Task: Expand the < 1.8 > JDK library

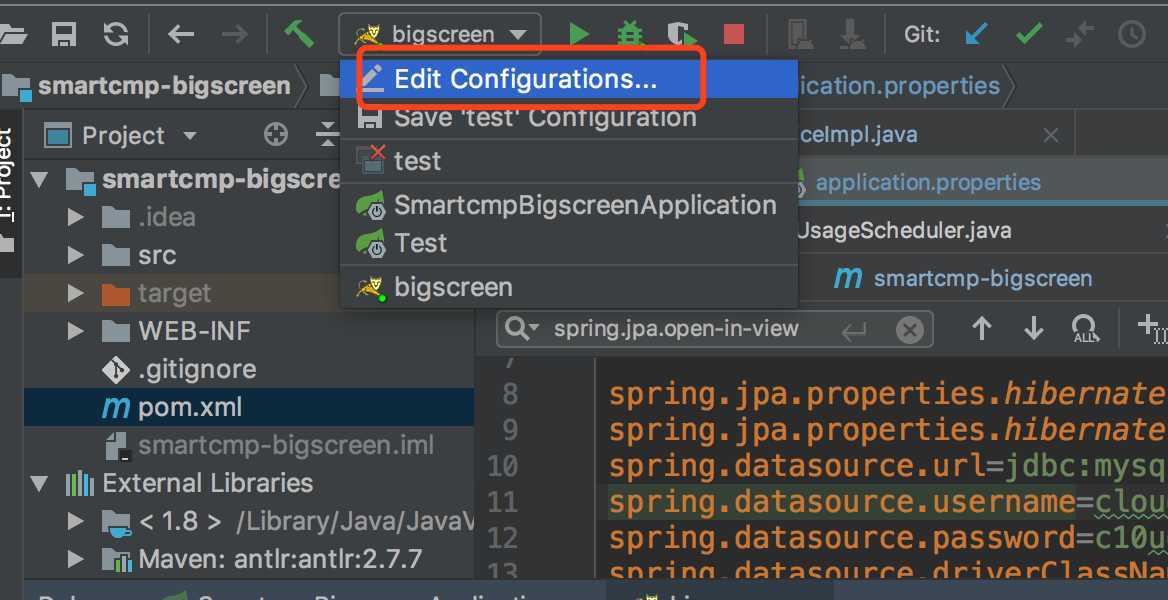Action: pos(75,522)
